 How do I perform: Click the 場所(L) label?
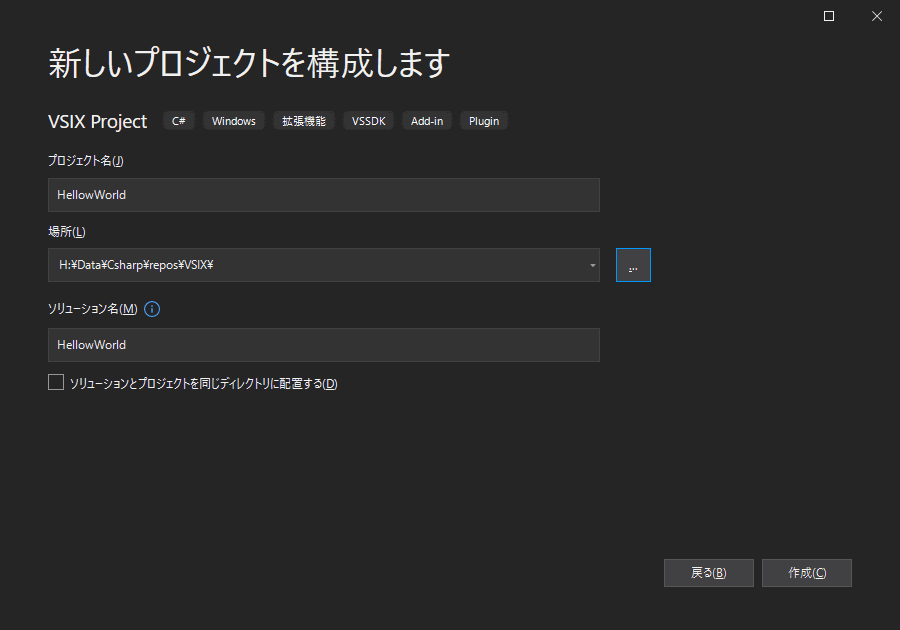point(67,232)
